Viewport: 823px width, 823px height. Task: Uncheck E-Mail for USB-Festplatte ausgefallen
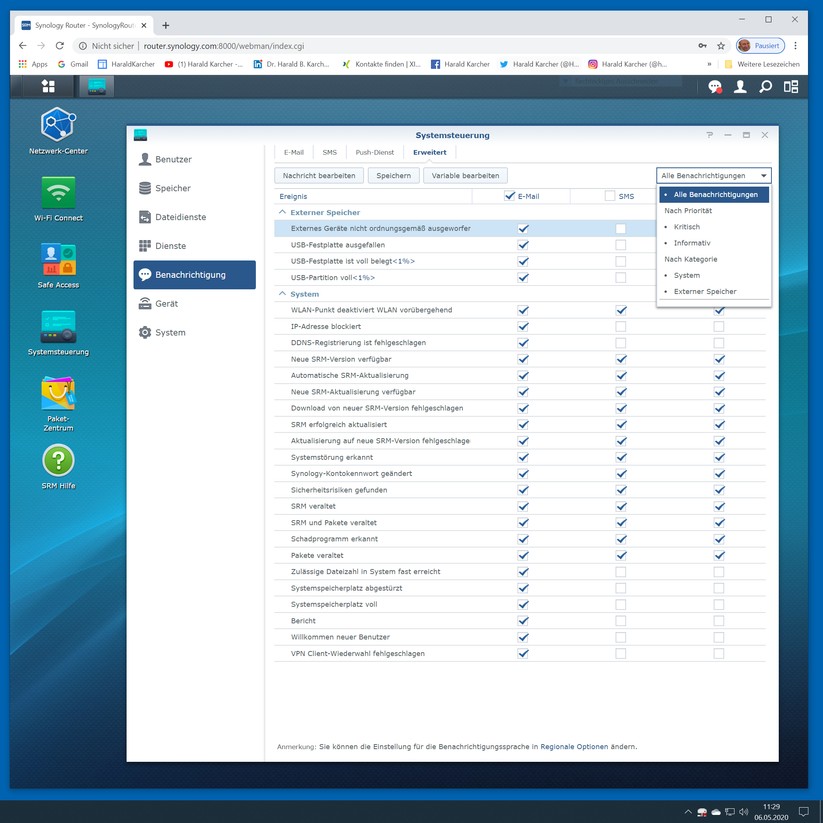coord(523,245)
